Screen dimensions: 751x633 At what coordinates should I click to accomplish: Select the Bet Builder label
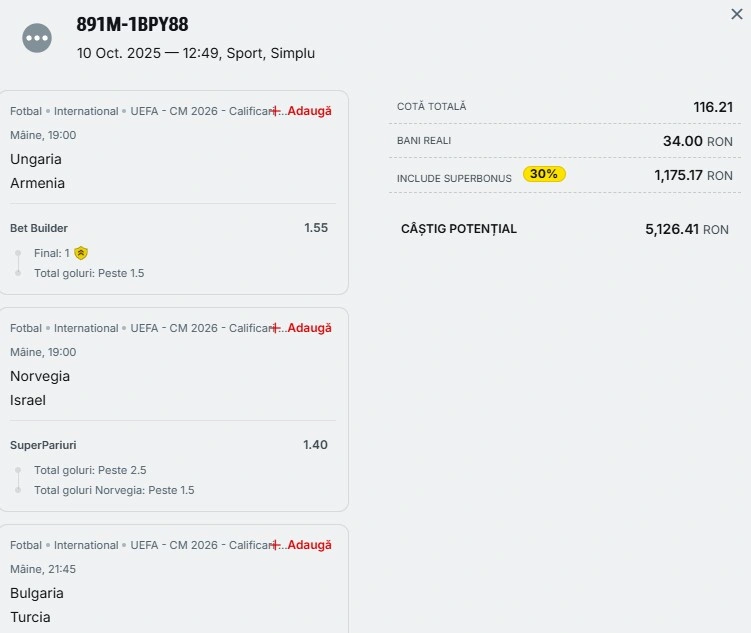coord(39,228)
